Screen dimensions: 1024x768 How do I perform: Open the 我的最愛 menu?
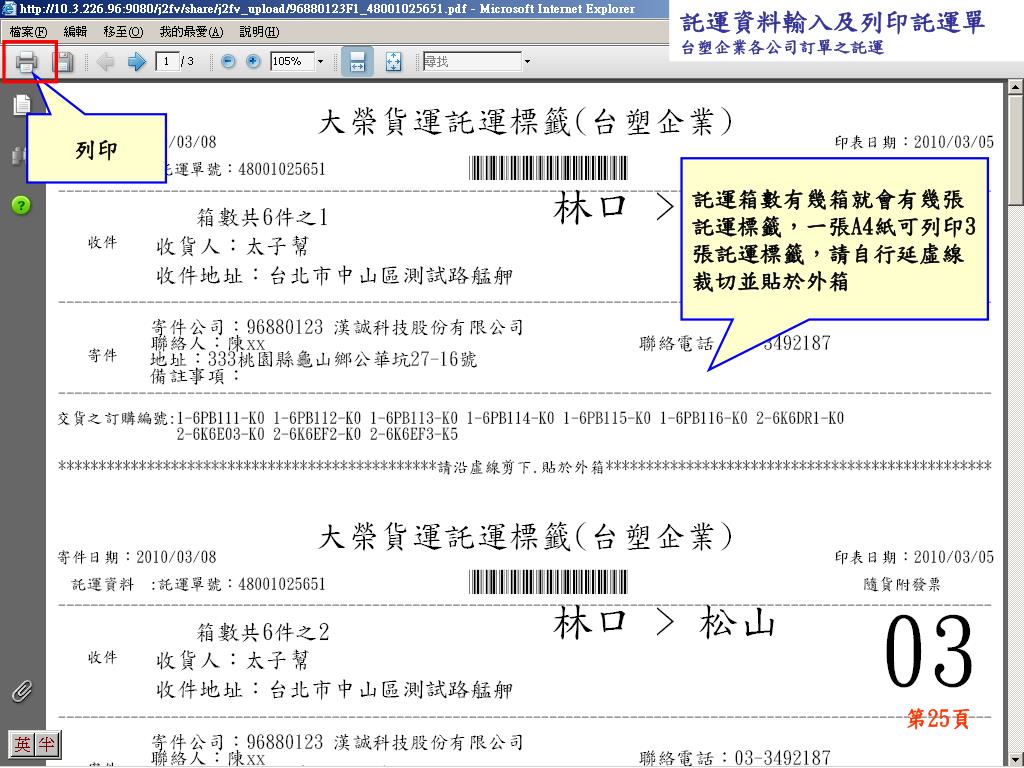(x=191, y=31)
